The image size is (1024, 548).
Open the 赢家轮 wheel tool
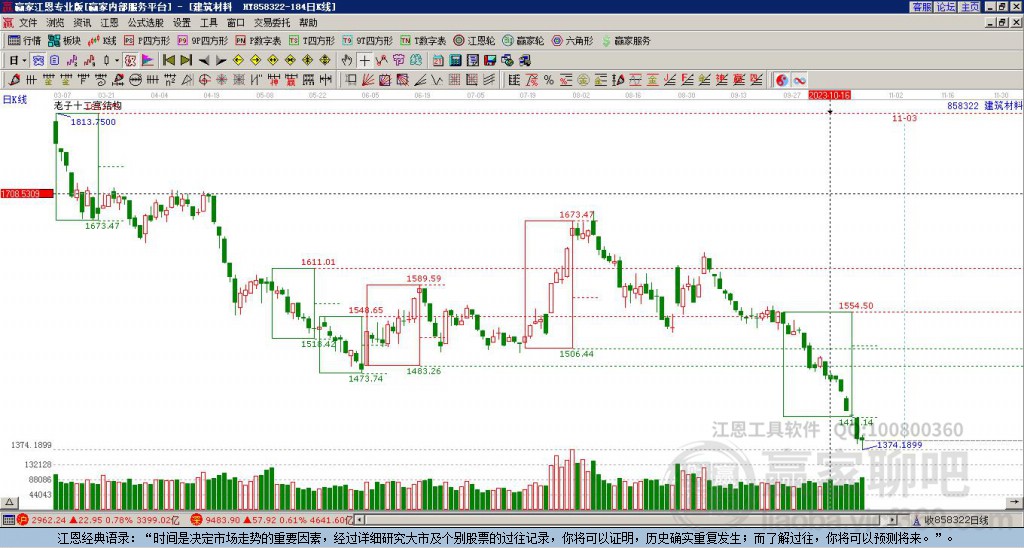[x=523, y=40]
